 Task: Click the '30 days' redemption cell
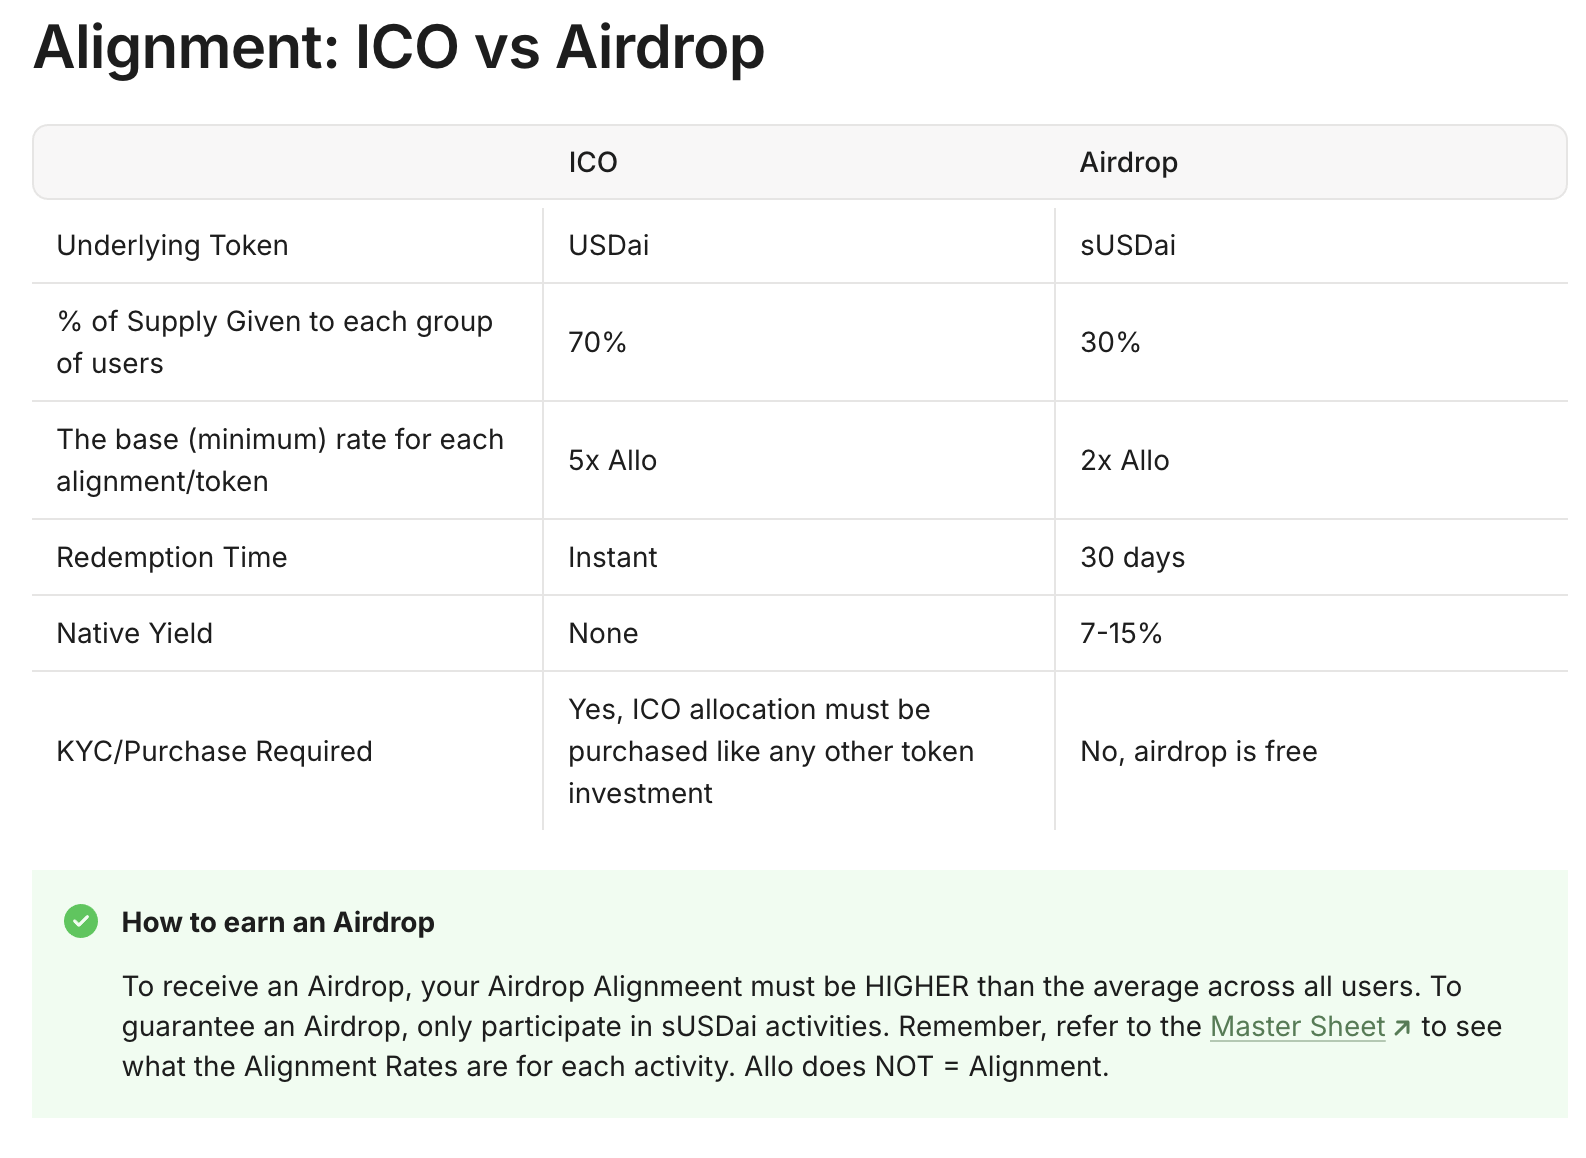1132,557
